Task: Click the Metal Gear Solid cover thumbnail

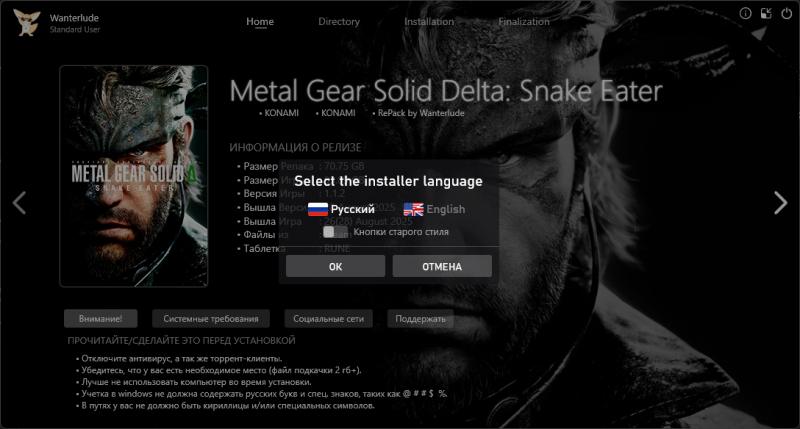Action: click(134, 176)
